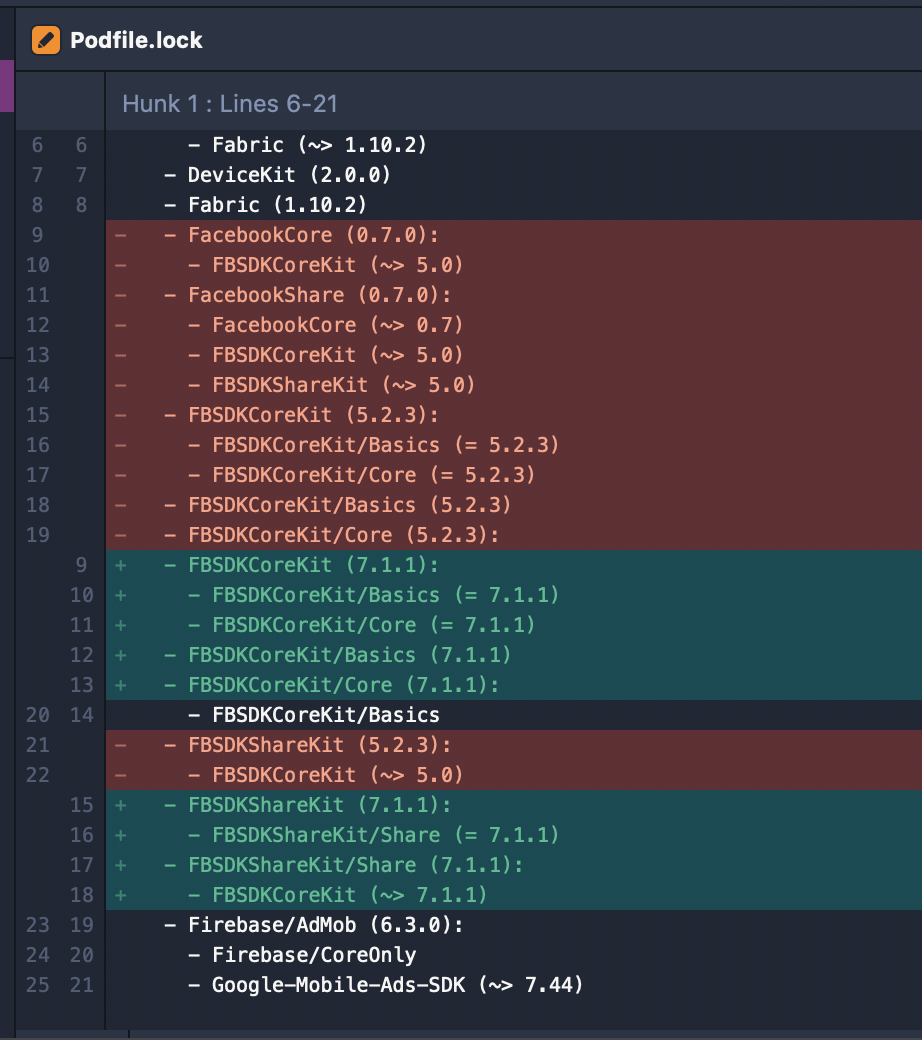The height and width of the screenshot is (1040, 922).
Task: Click the minus marker beside FBSDKShareKit (5.2.3)
Action: [121, 745]
